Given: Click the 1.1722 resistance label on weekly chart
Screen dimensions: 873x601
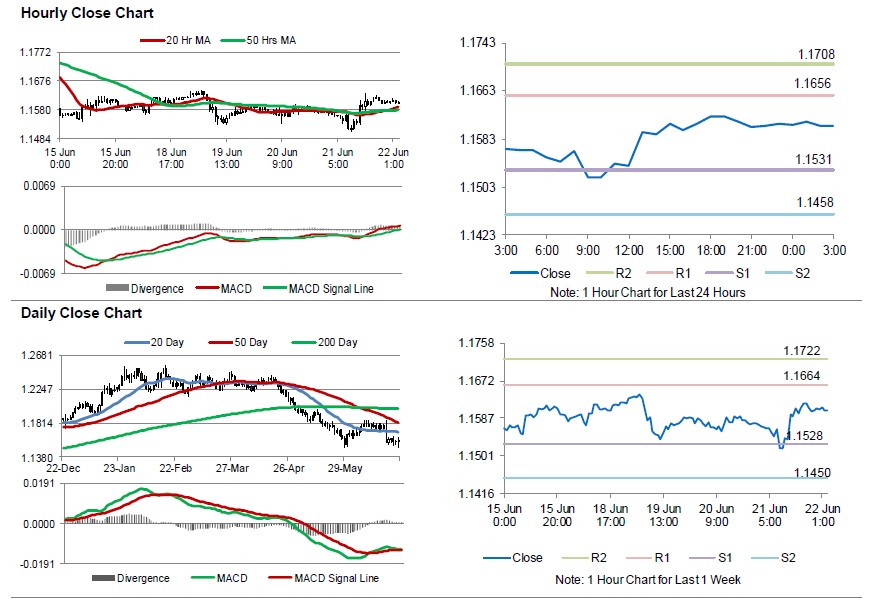Looking at the screenshot, I should click(x=802, y=350).
